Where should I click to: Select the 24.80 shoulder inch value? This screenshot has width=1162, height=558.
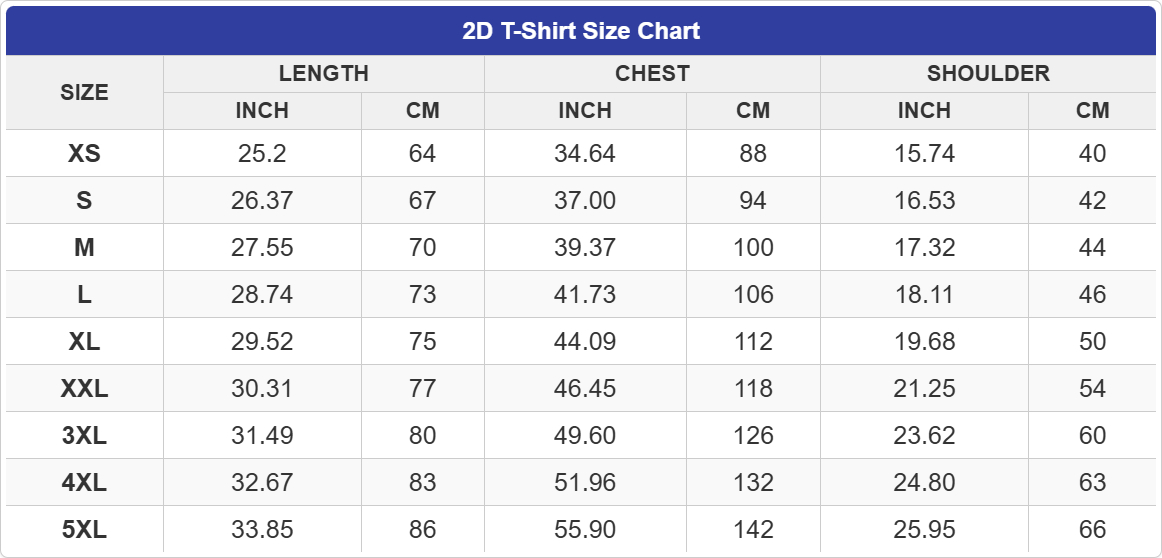(x=924, y=482)
